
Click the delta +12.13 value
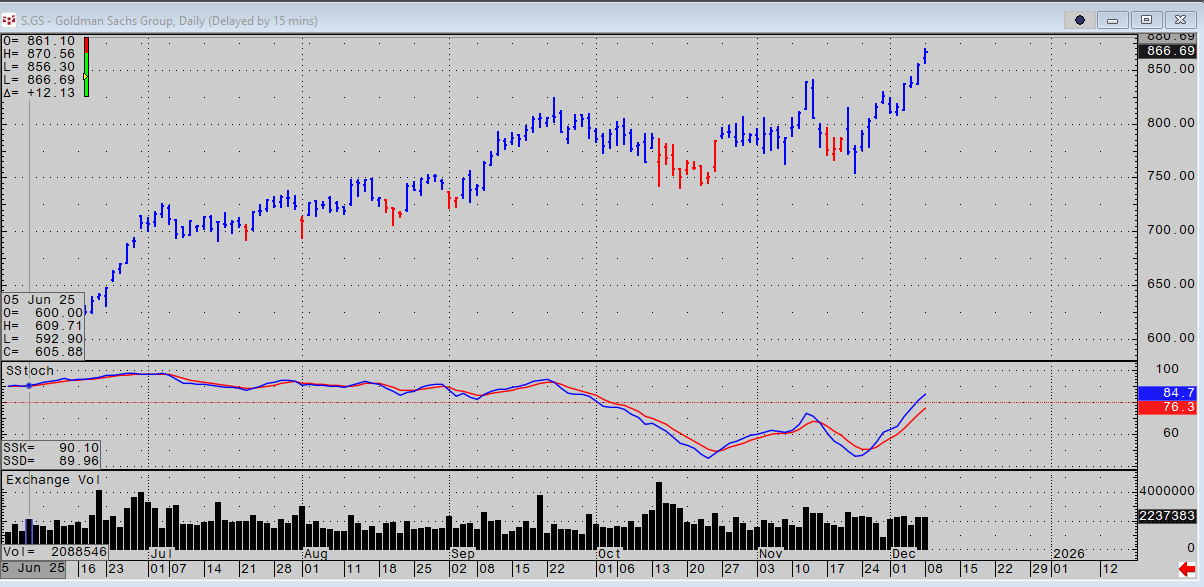pyautogui.click(x=40, y=93)
